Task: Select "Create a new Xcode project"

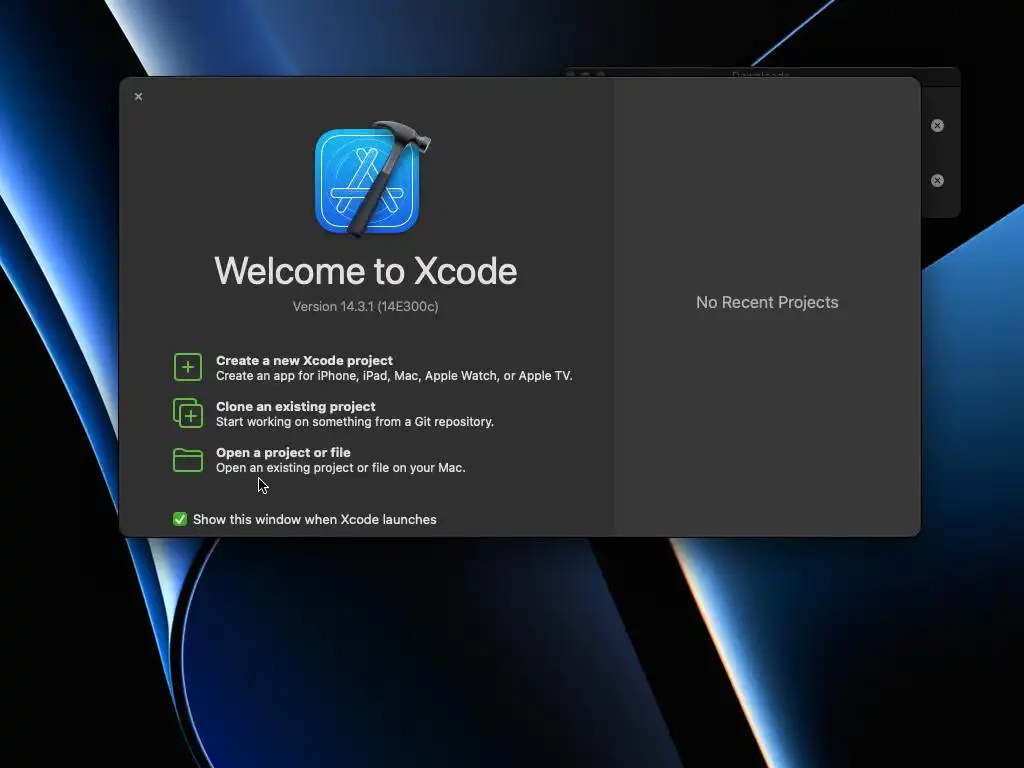Action: click(304, 360)
